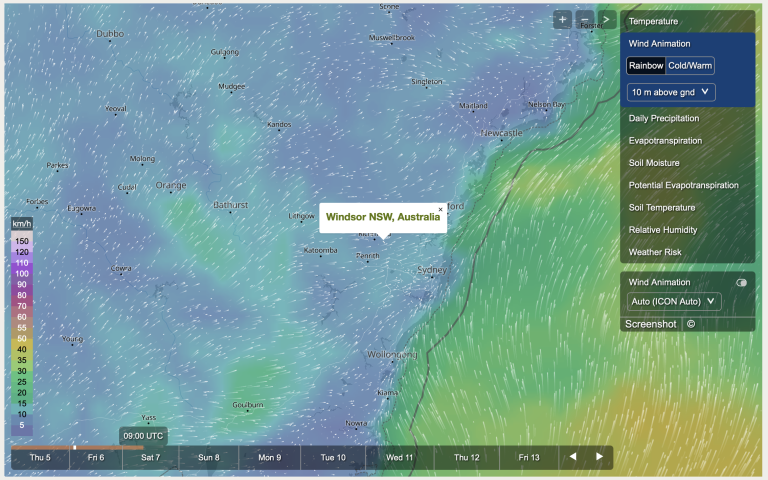Jump to Thu 5 on the timeline
The width and height of the screenshot is (768, 480).
(40, 457)
